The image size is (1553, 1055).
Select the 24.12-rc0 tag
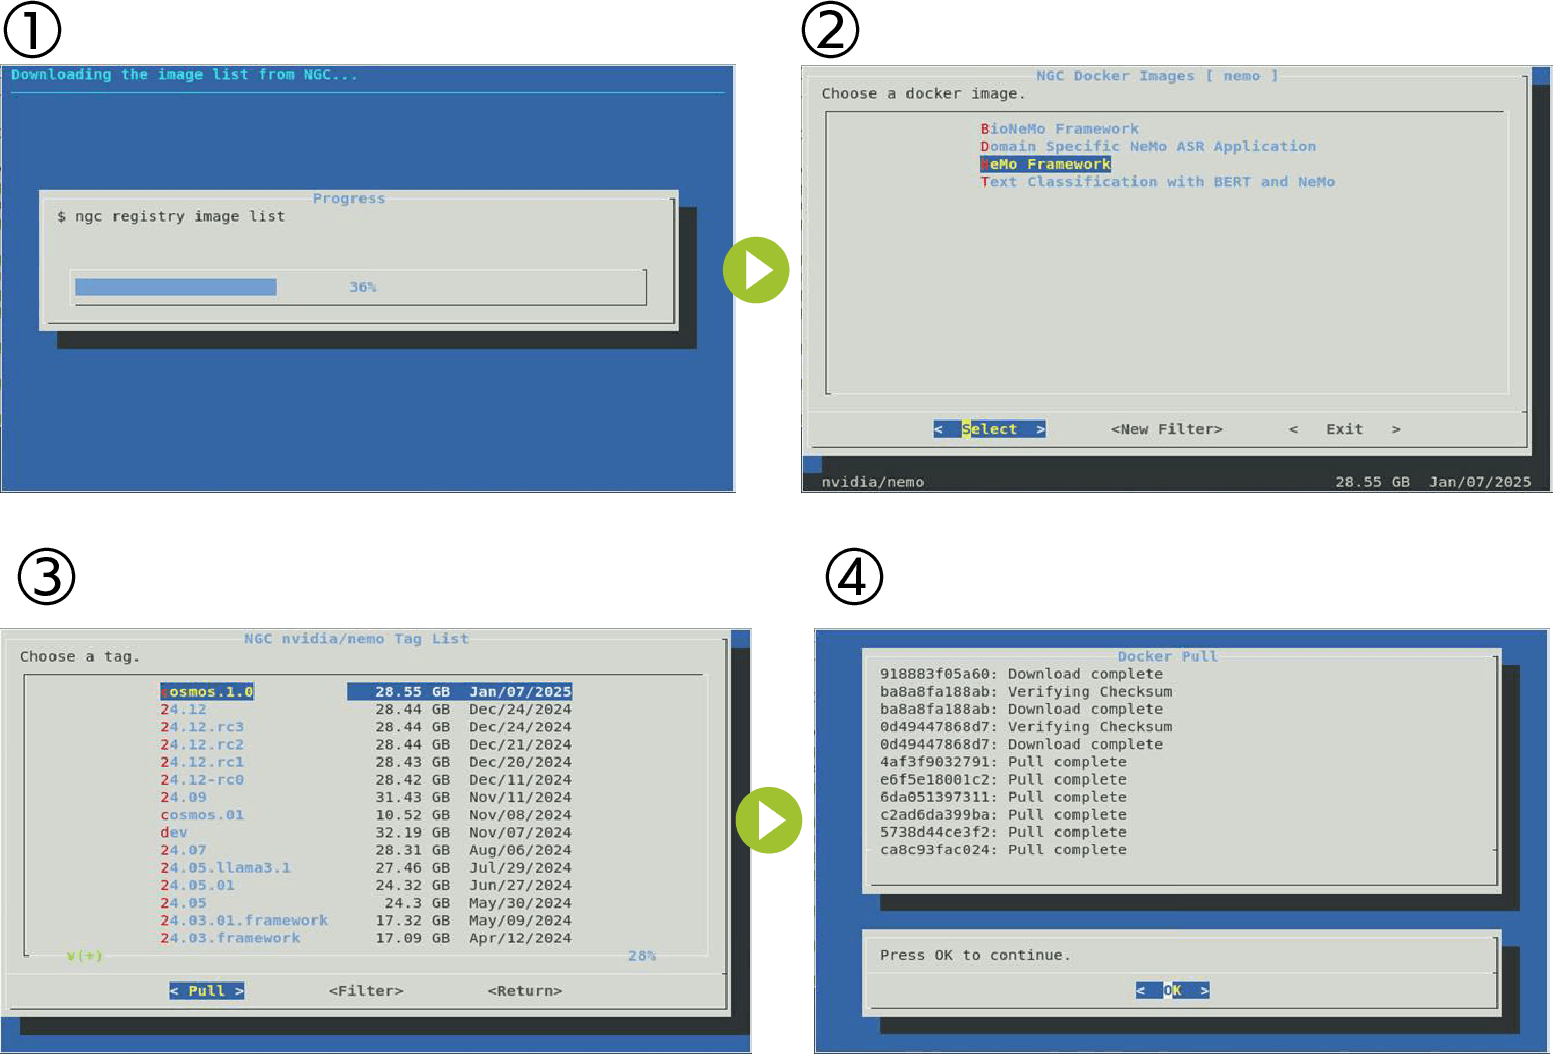[366, 780]
